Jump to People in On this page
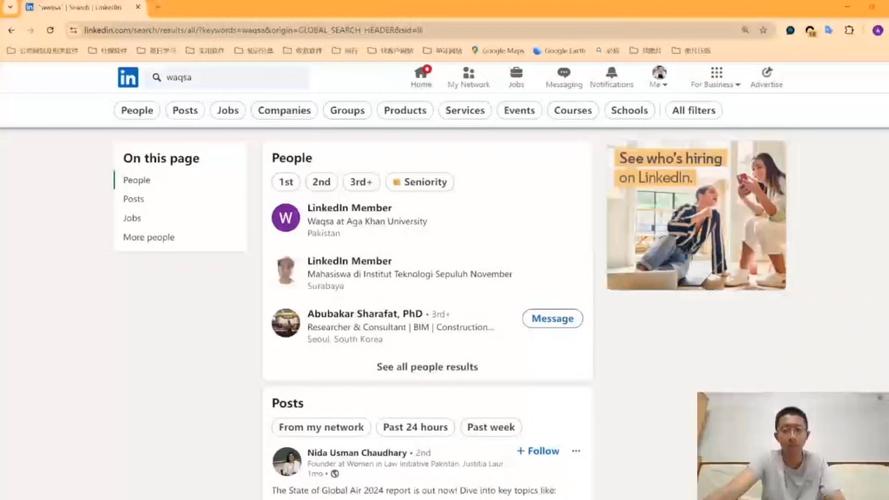The height and width of the screenshot is (500, 889). click(137, 180)
